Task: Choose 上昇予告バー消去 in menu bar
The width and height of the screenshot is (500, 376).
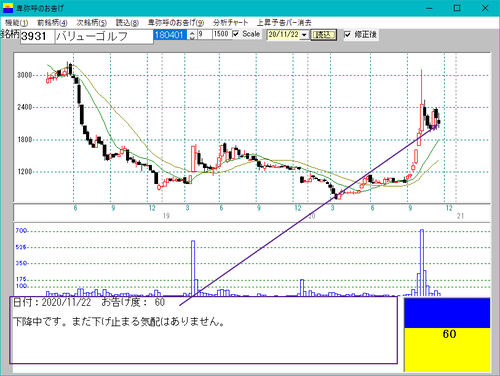Action: pos(284,23)
